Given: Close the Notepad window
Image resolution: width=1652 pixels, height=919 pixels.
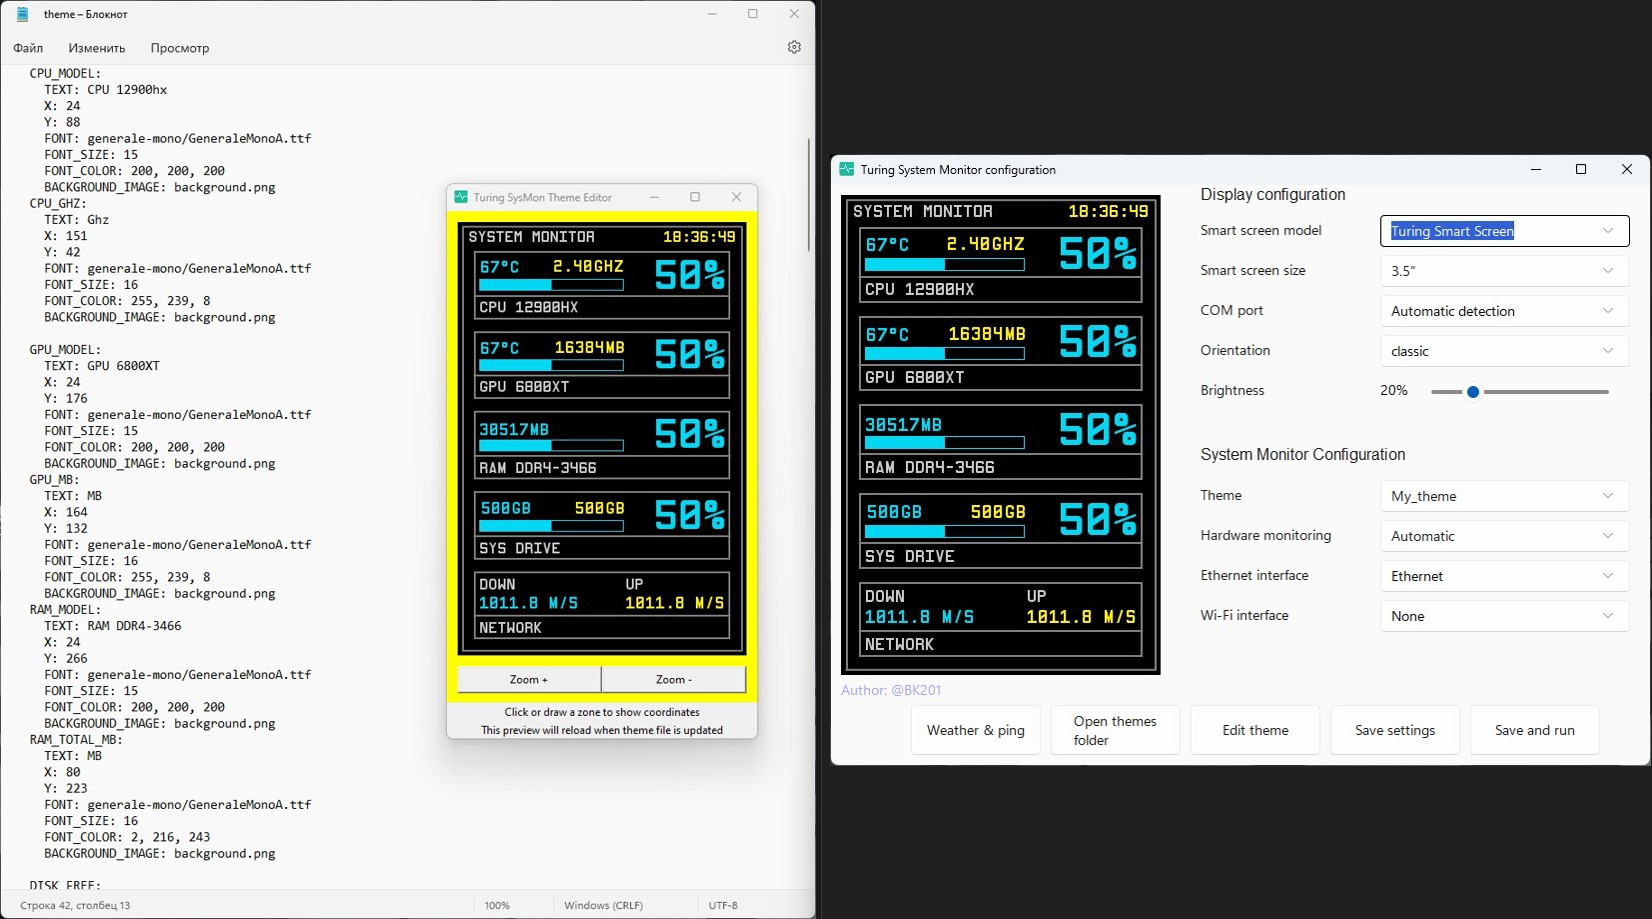Looking at the screenshot, I should 794,14.
